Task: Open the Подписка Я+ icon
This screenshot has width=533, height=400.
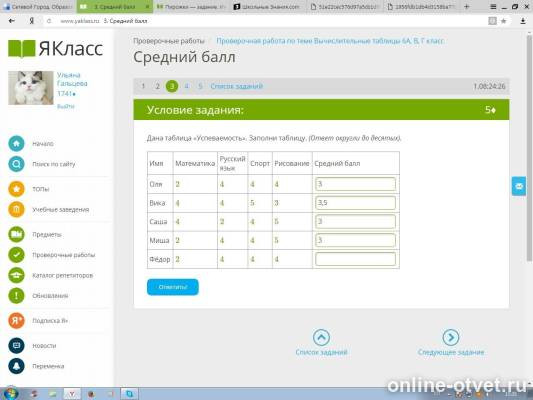Action: click(16, 320)
